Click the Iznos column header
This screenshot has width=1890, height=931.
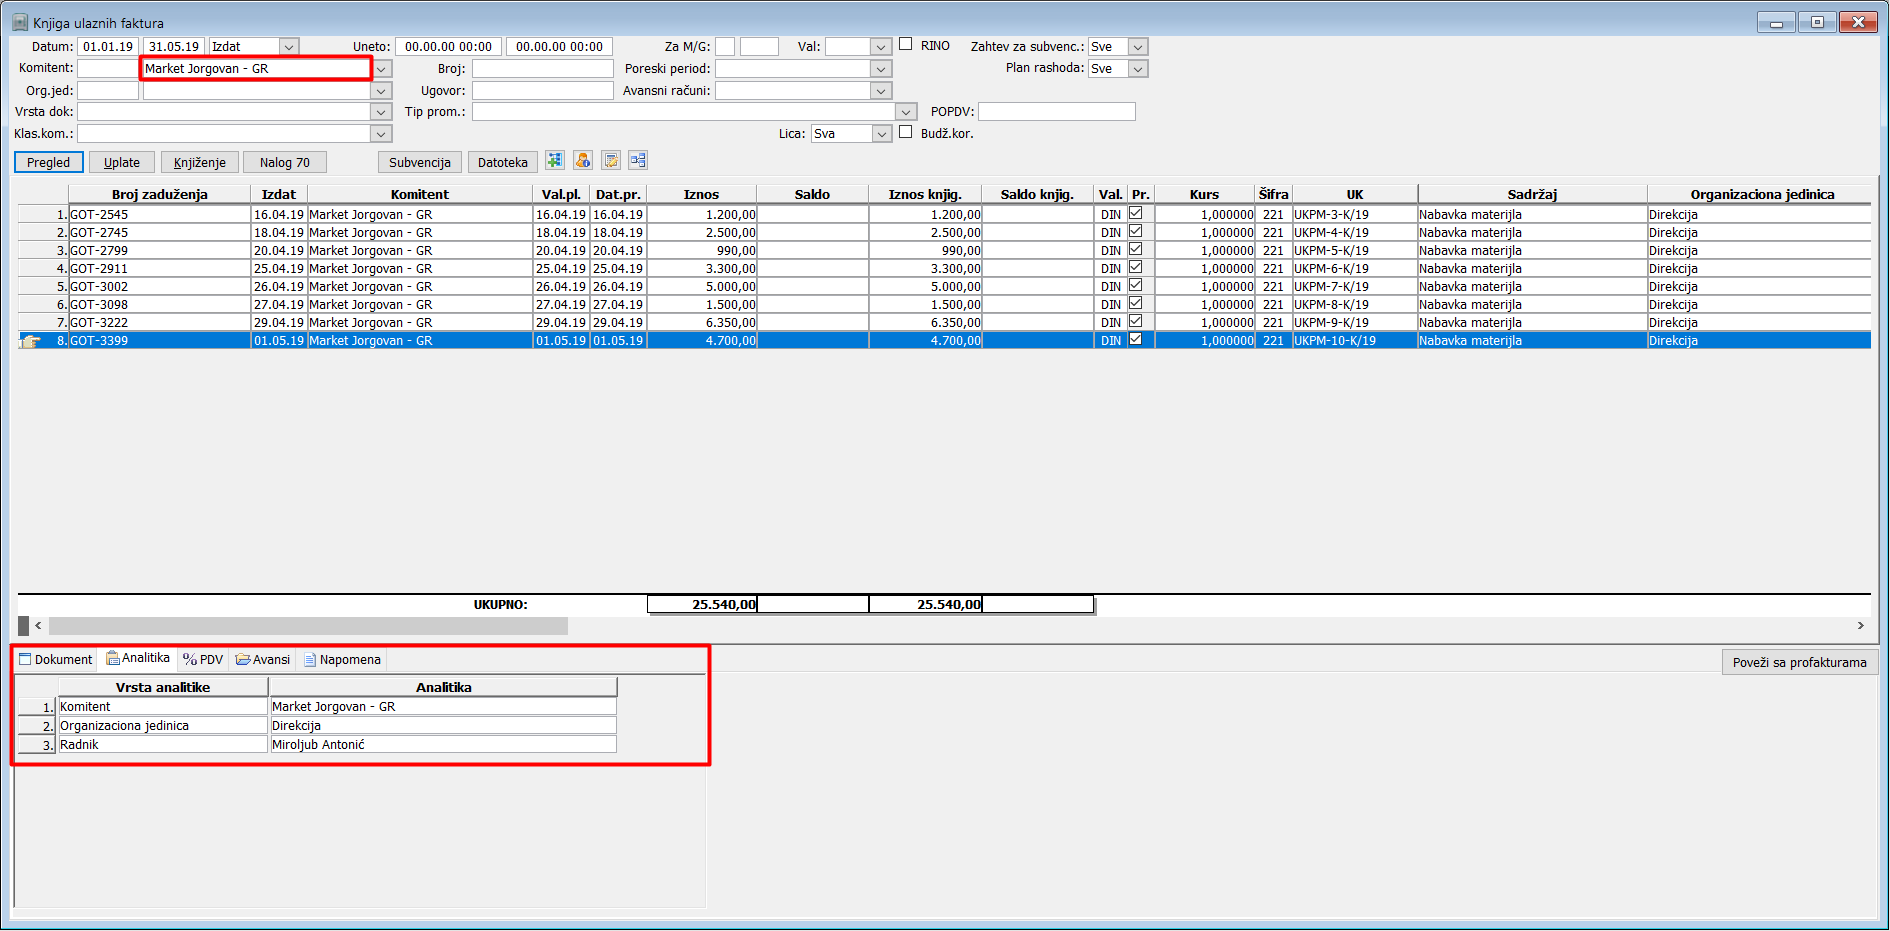(701, 194)
